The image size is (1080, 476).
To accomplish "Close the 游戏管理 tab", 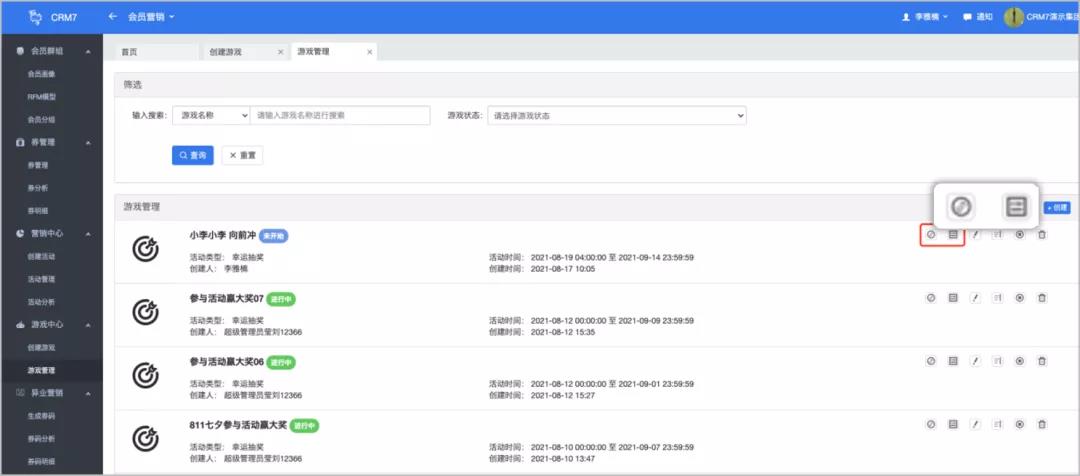I will pos(369,52).
